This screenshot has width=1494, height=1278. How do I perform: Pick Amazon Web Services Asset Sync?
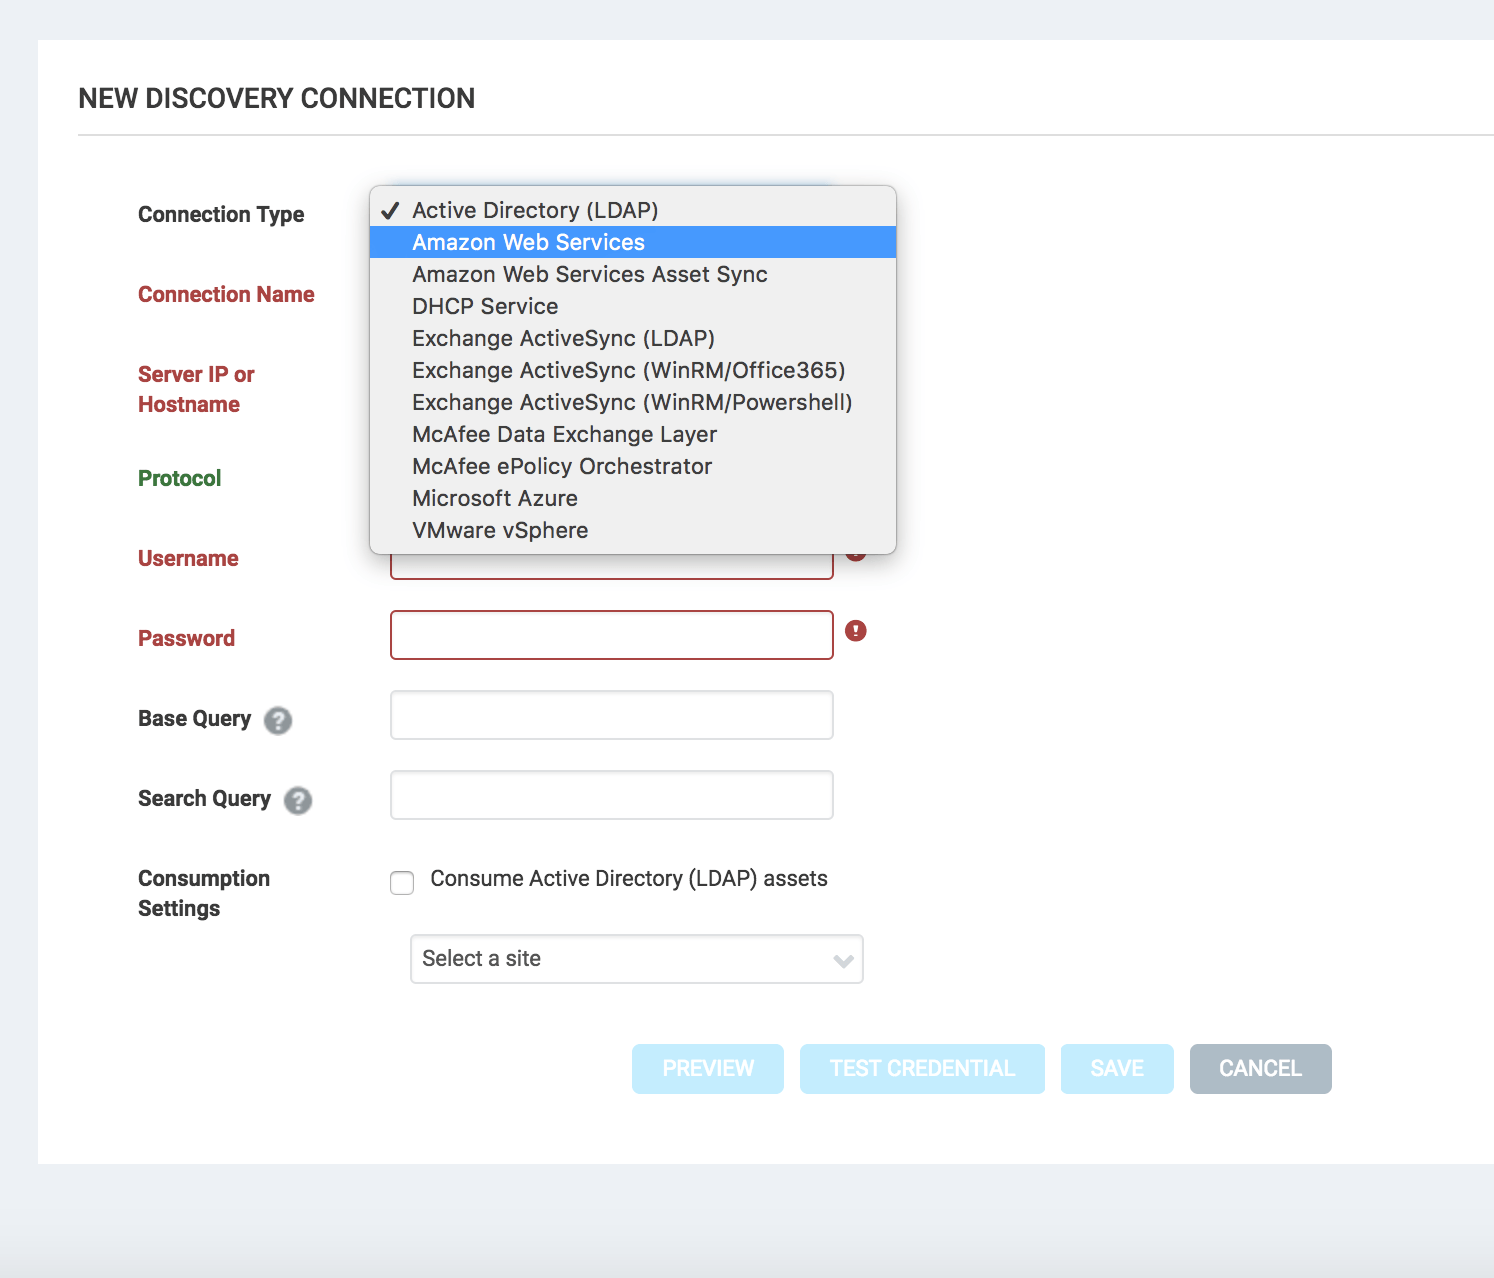click(633, 274)
